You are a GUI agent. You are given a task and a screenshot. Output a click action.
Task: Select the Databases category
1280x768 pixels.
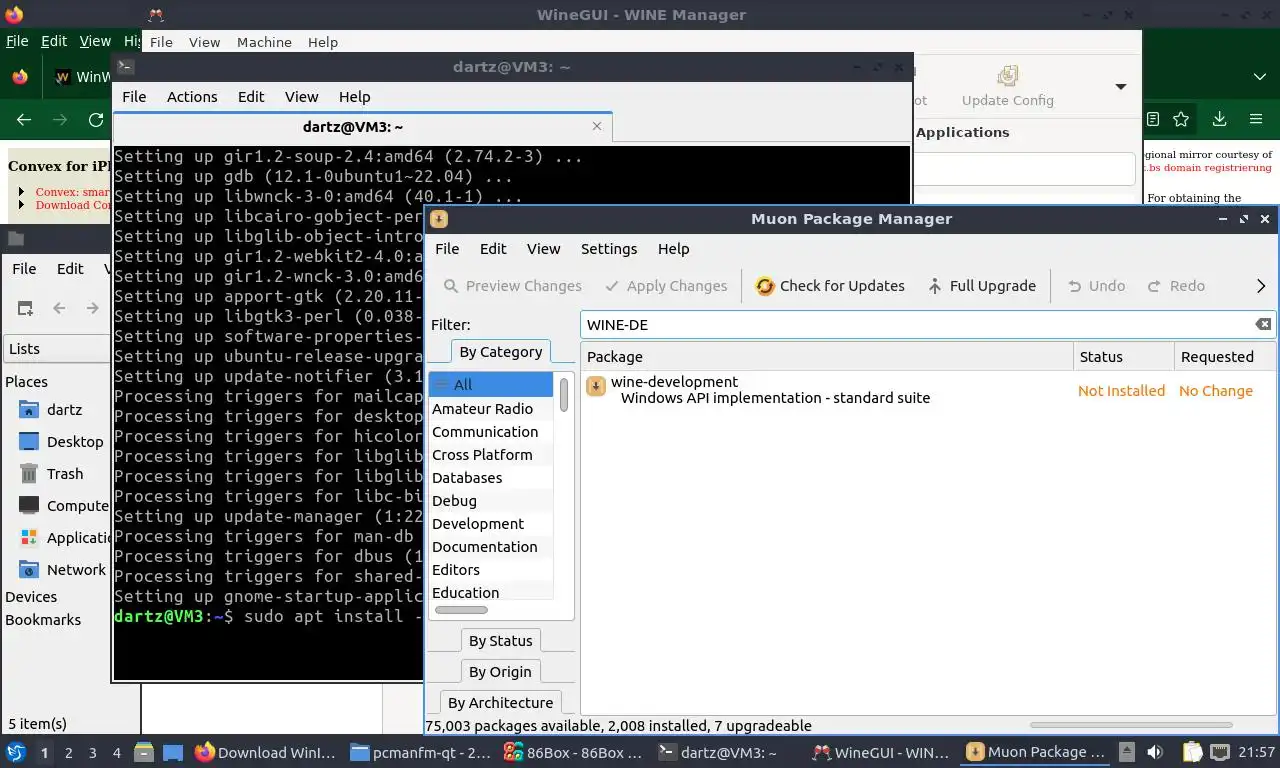(x=490, y=478)
